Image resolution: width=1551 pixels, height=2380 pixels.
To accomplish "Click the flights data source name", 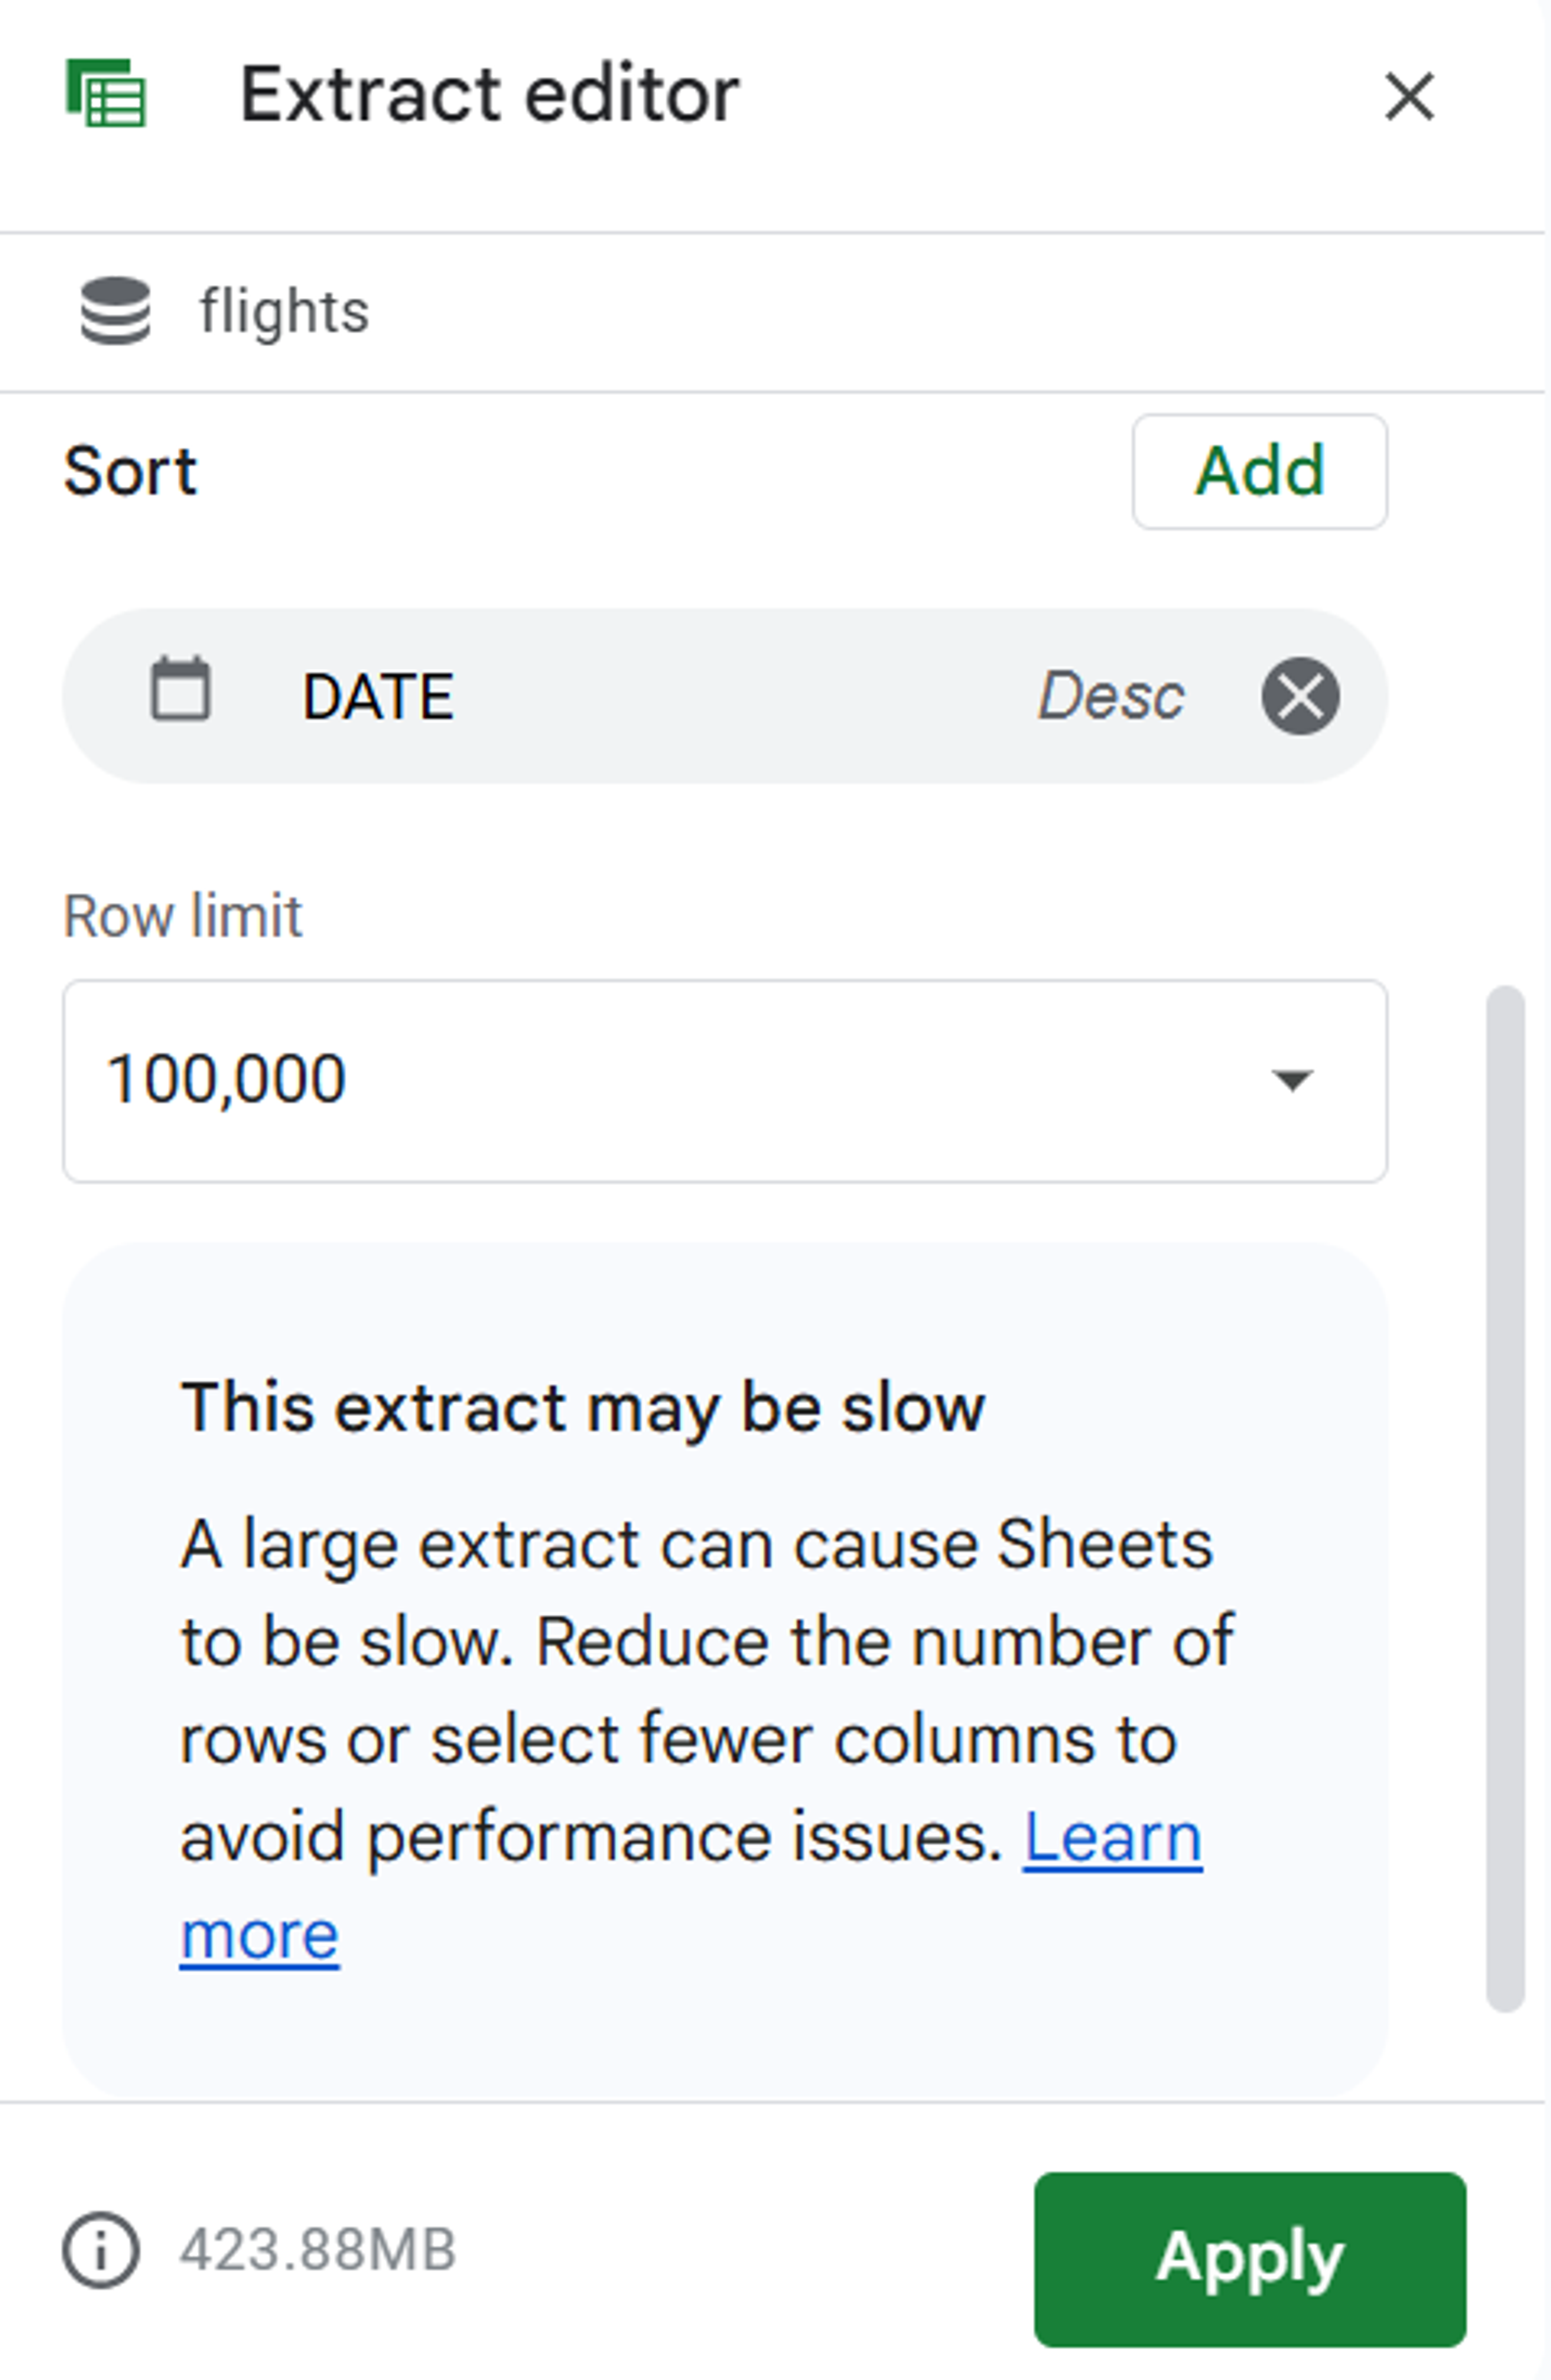I will [282, 311].
